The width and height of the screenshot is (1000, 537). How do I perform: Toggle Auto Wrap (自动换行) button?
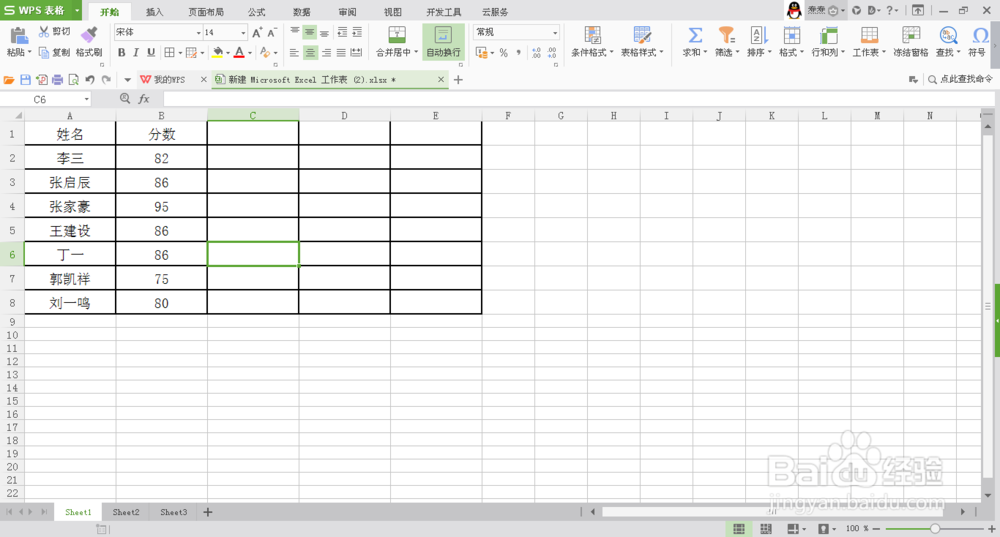pyautogui.click(x=443, y=42)
